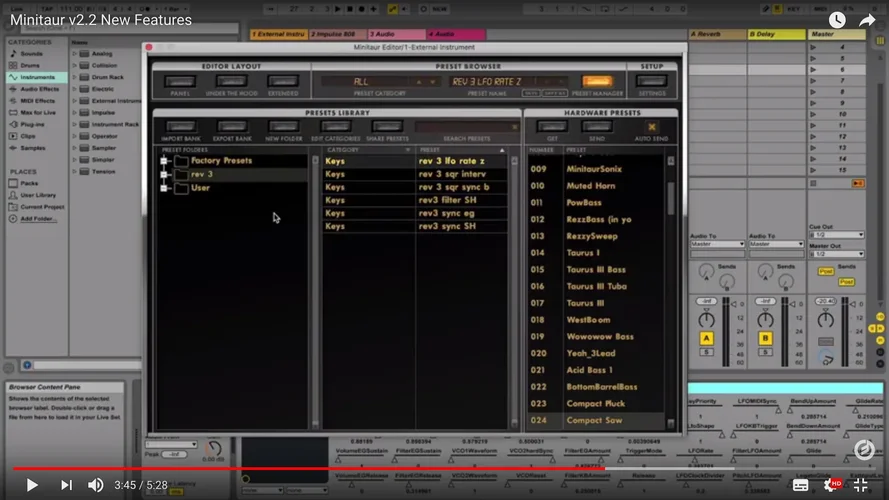Viewport: 889px width, 500px height.
Task: Select Max for Live category
Action: (x=37, y=112)
